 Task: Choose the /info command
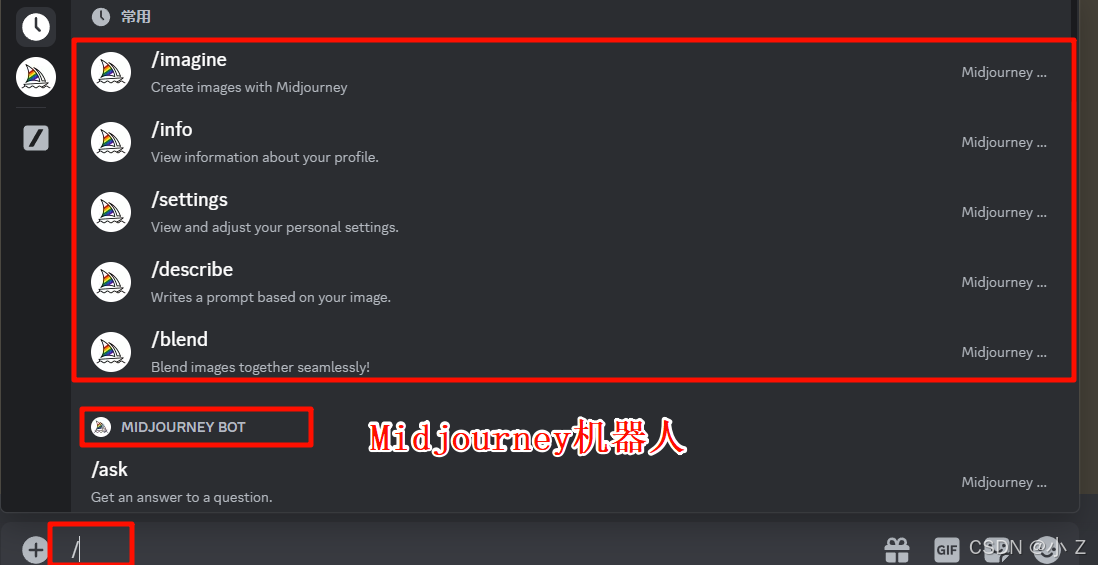[x=574, y=143]
